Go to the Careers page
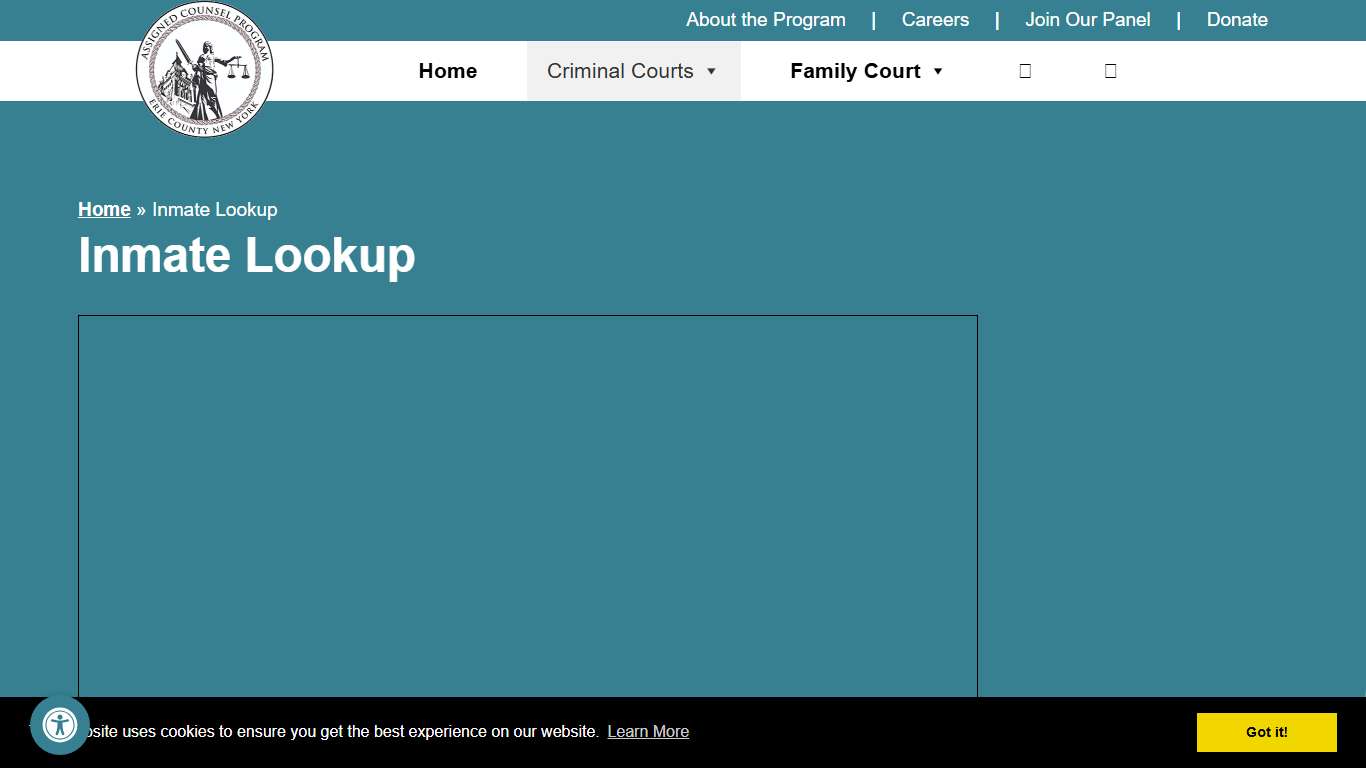This screenshot has width=1366, height=768. click(935, 20)
